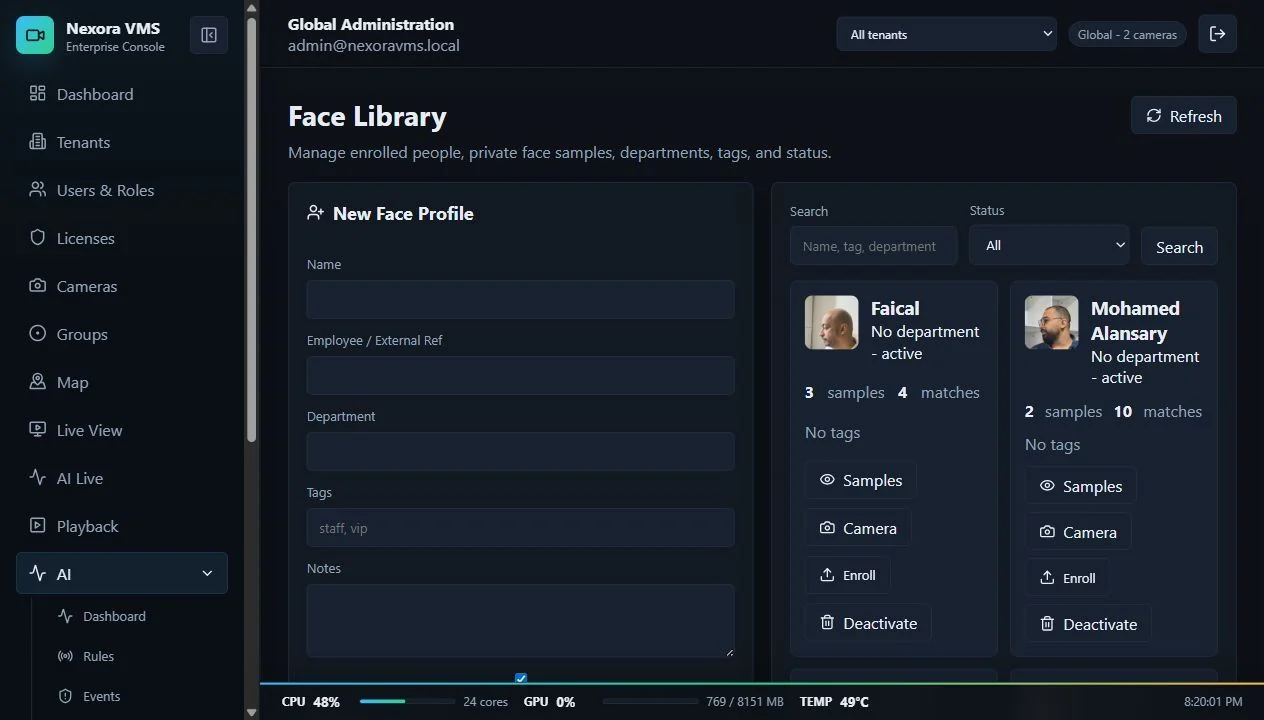The width and height of the screenshot is (1264, 720).
Task: Open the Events submenu item
Action: [x=138, y=696]
